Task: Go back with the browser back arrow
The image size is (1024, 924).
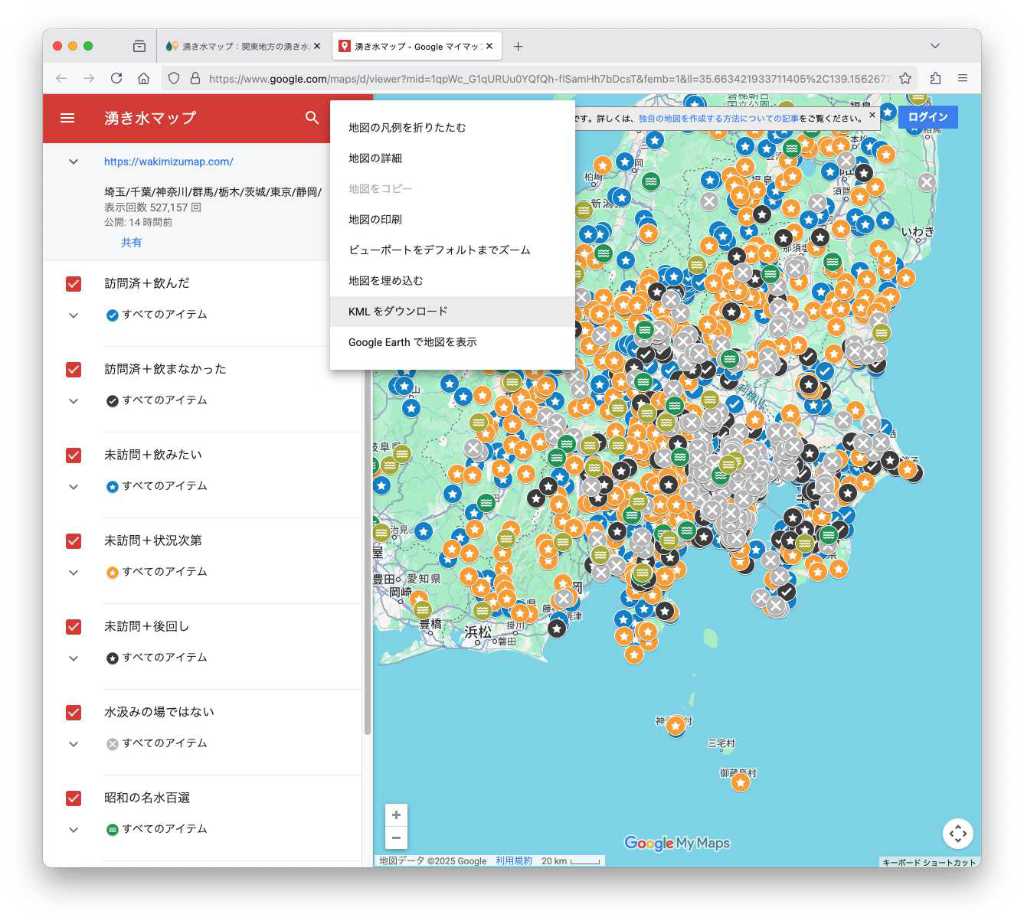Action: 61,78
